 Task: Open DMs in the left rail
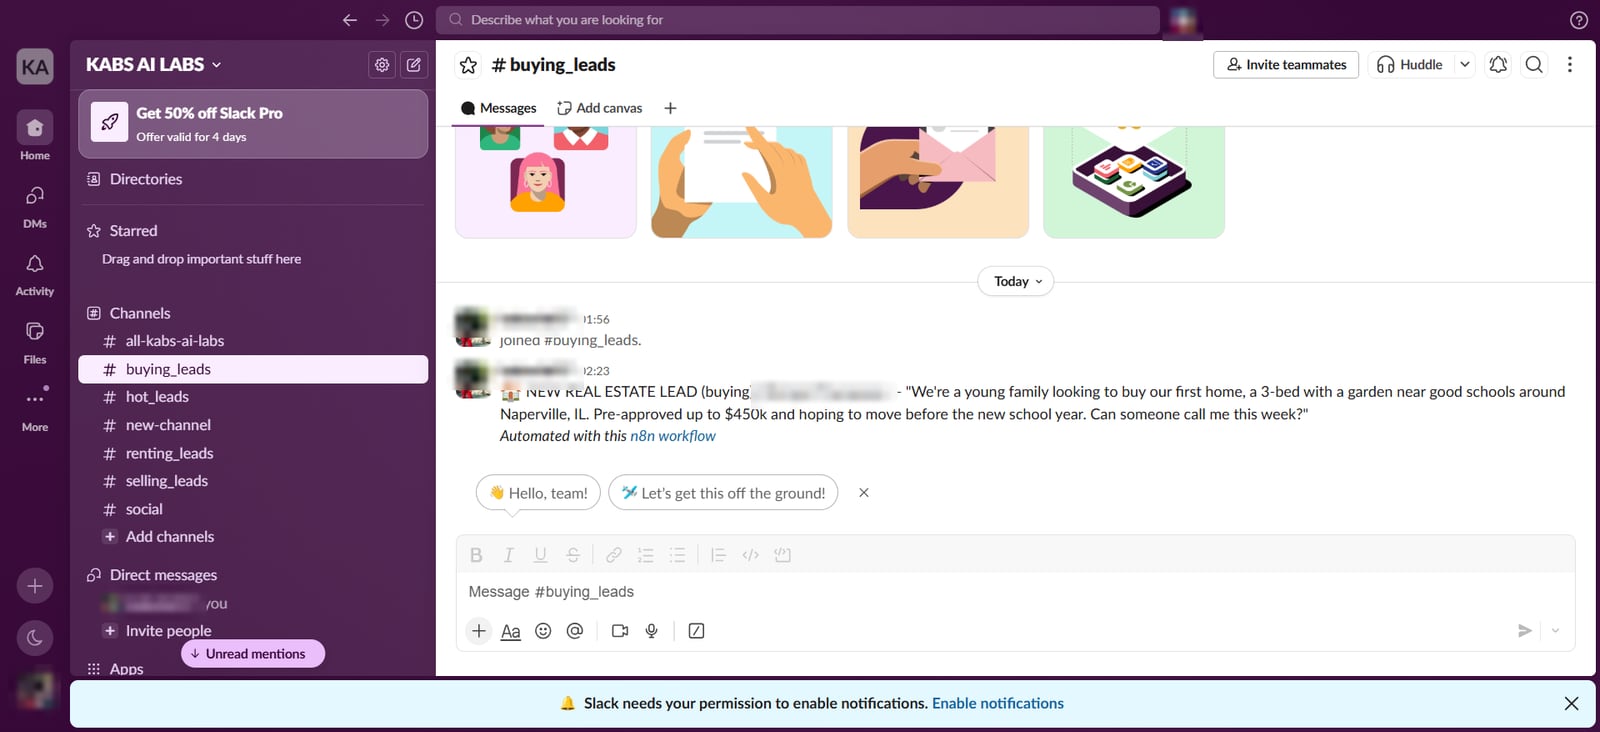pyautogui.click(x=35, y=206)
